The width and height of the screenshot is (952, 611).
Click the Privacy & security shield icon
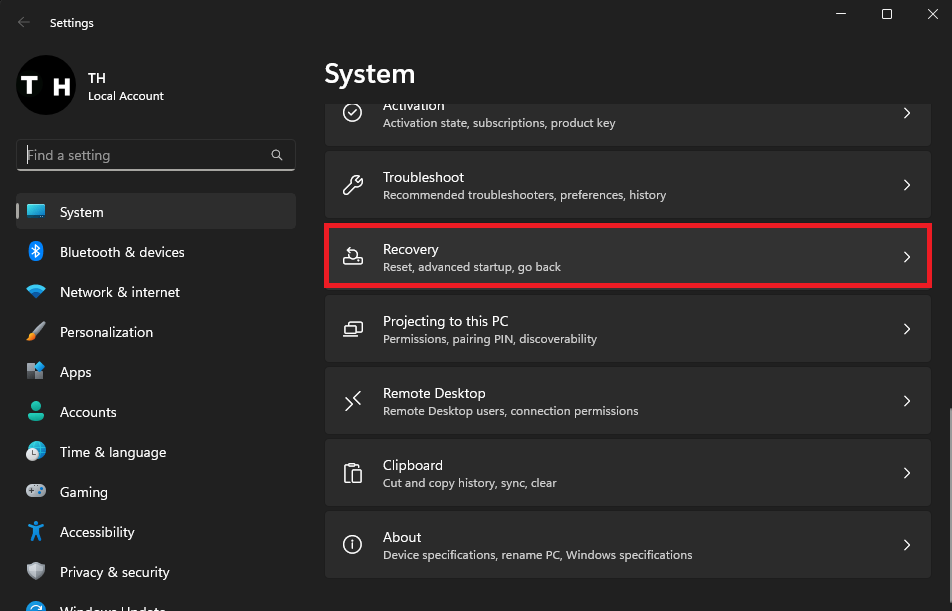pyautogui.click(x=36, y=572)
